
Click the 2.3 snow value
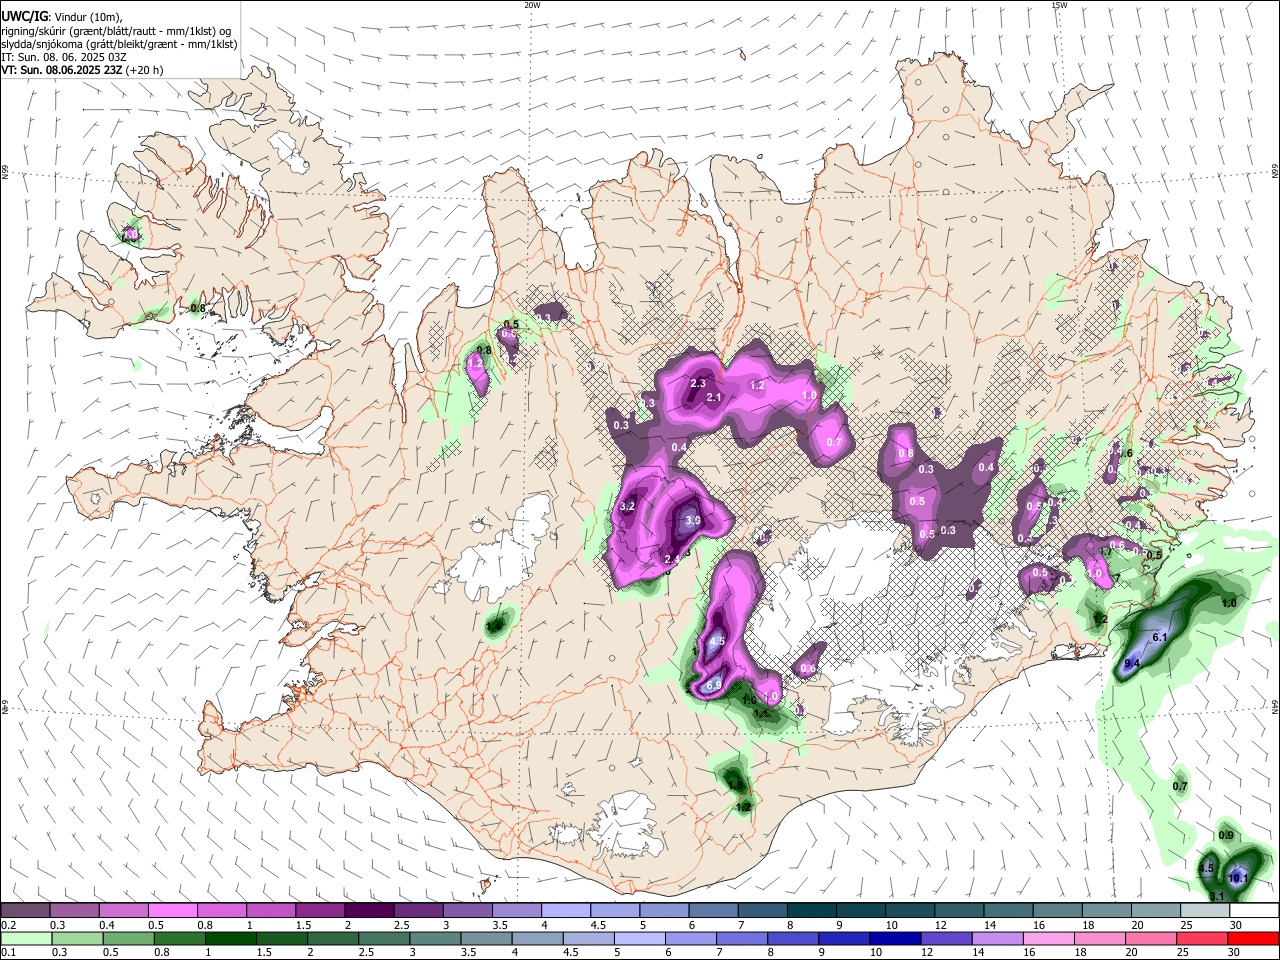(x=698, y=383)
